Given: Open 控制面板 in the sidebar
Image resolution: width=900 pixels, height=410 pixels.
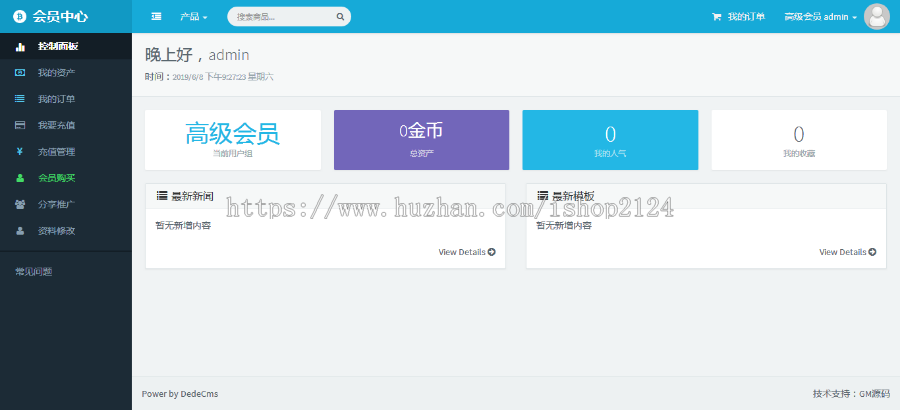Looking at the screenshot, I should click(57, 47).
